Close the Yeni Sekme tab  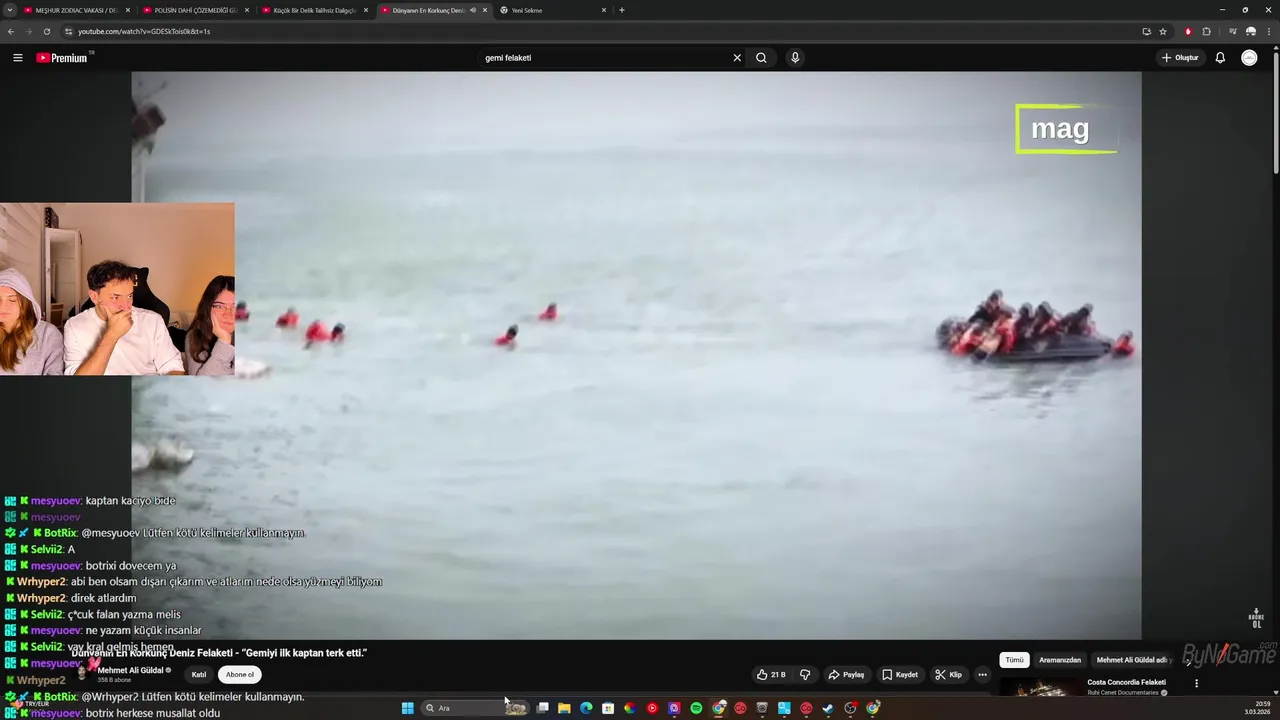(x=604, y=10)
